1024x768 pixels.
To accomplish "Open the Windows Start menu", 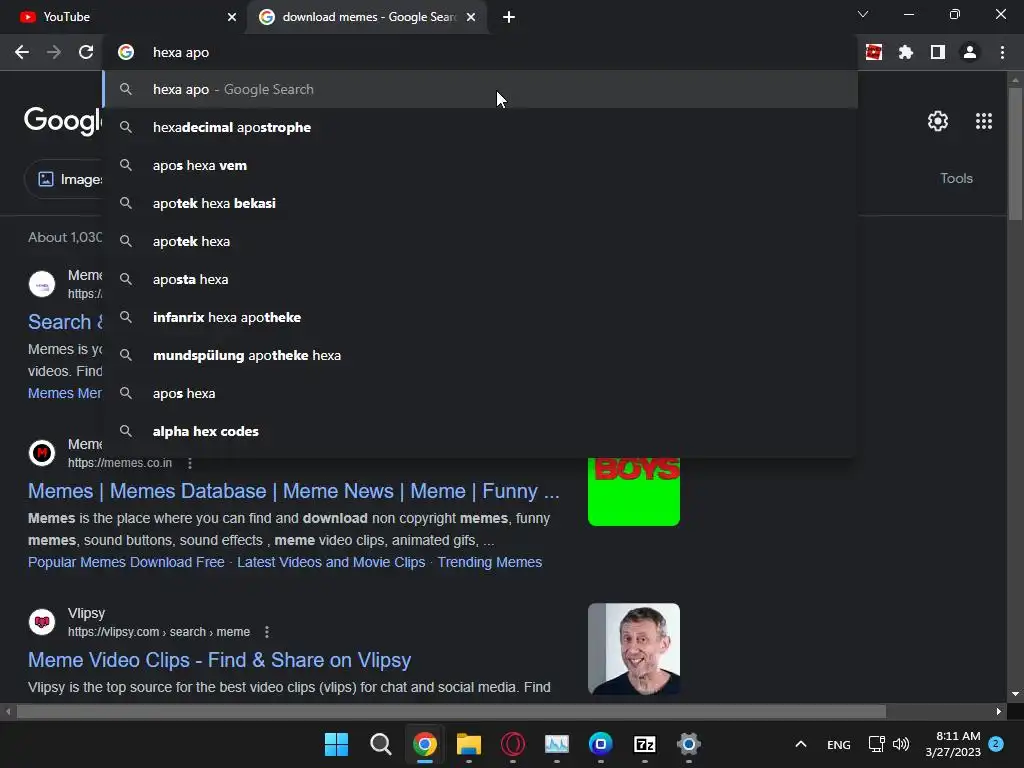I will [336, 744].
